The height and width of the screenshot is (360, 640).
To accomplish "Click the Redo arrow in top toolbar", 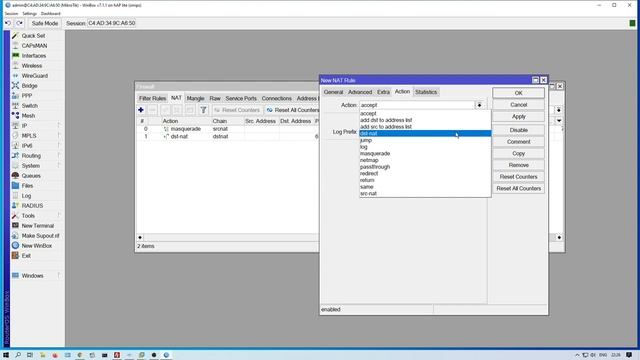I will point(19,23).
